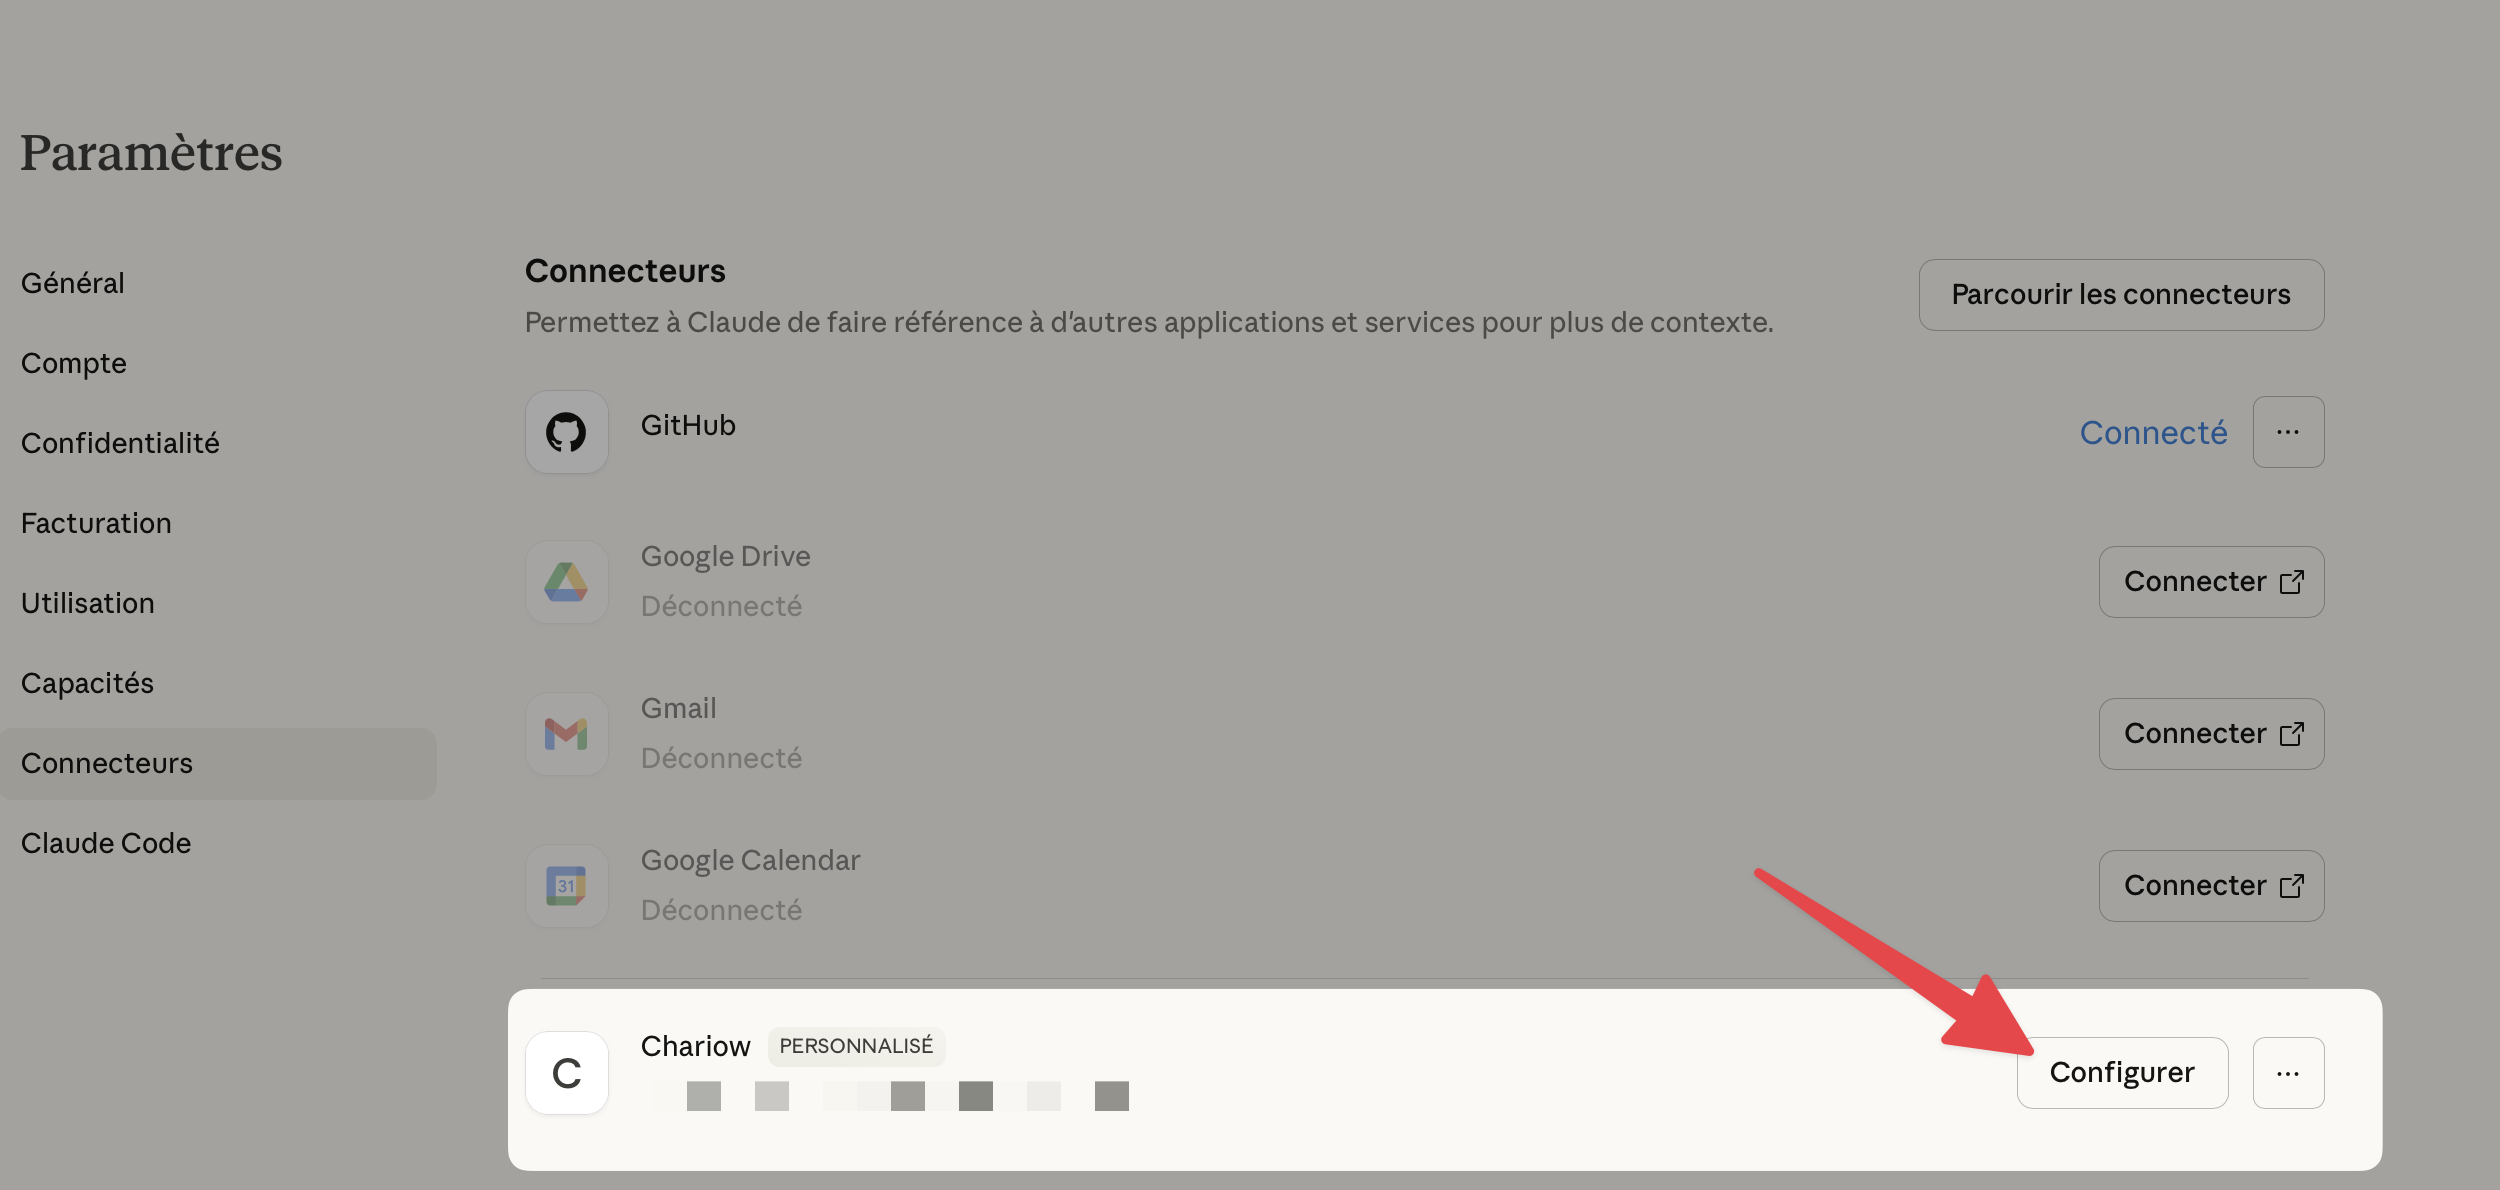Switch to Confidentialité settings
The image size is (2500, 1190).
(120, 443)
